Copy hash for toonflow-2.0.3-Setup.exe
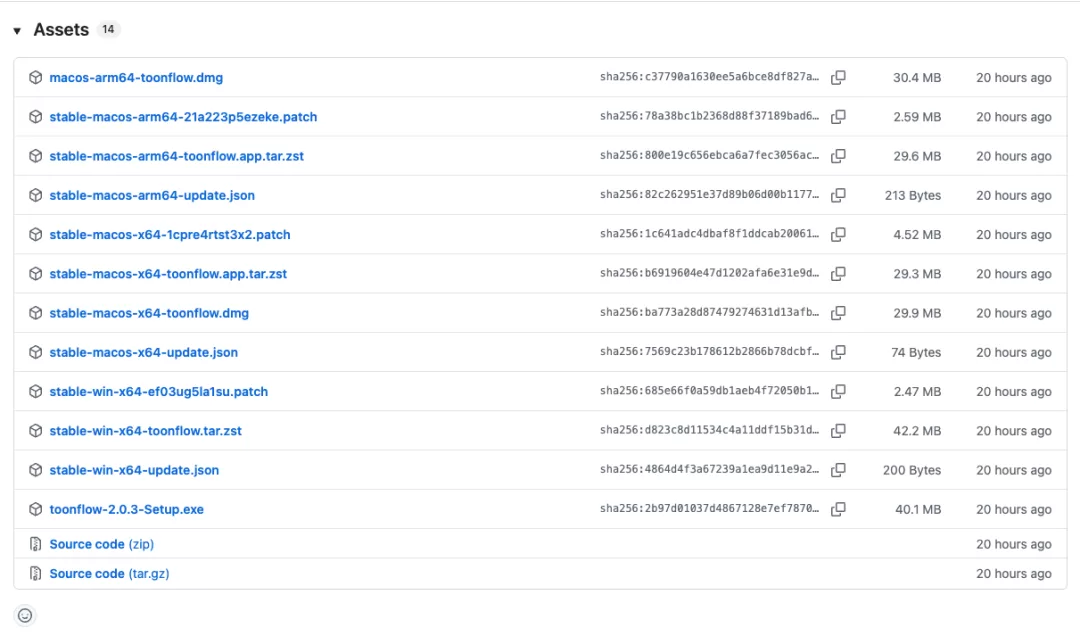This screenshot has height=636, width=1080. point(838,509)
